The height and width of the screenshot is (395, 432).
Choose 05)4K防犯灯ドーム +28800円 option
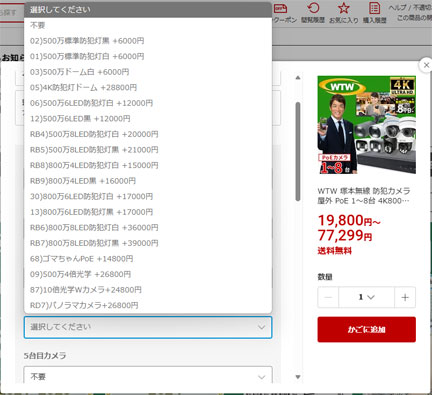click(x=148, y=87)
